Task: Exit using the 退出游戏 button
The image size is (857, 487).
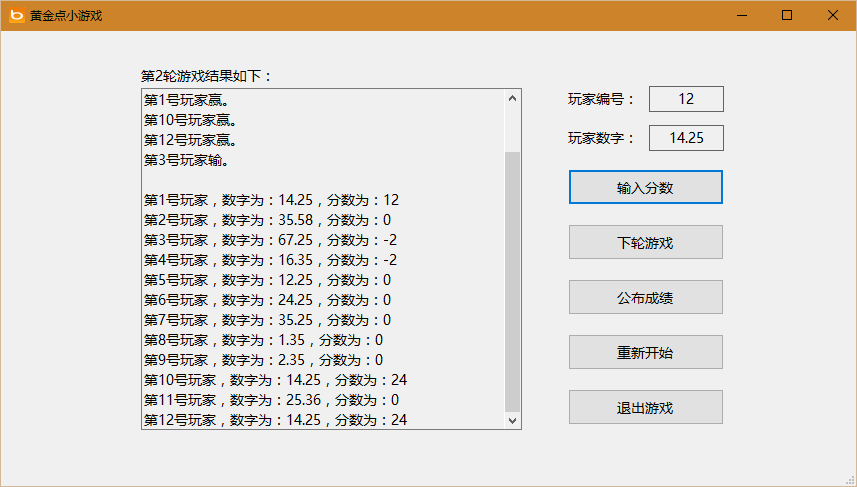Action: click(645, 407)
